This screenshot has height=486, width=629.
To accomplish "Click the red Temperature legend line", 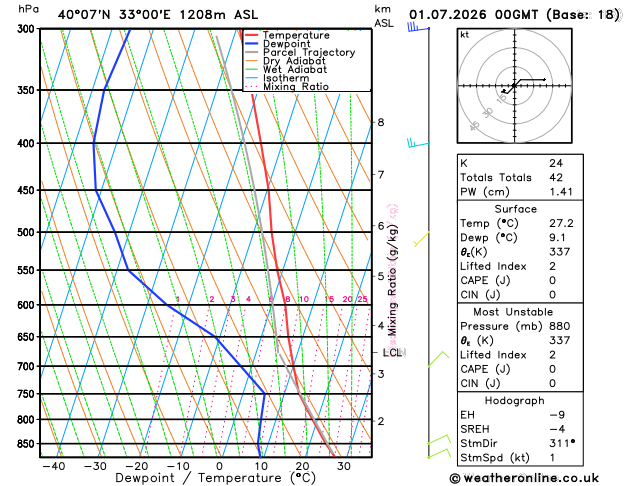I will (x=251, y=35).
